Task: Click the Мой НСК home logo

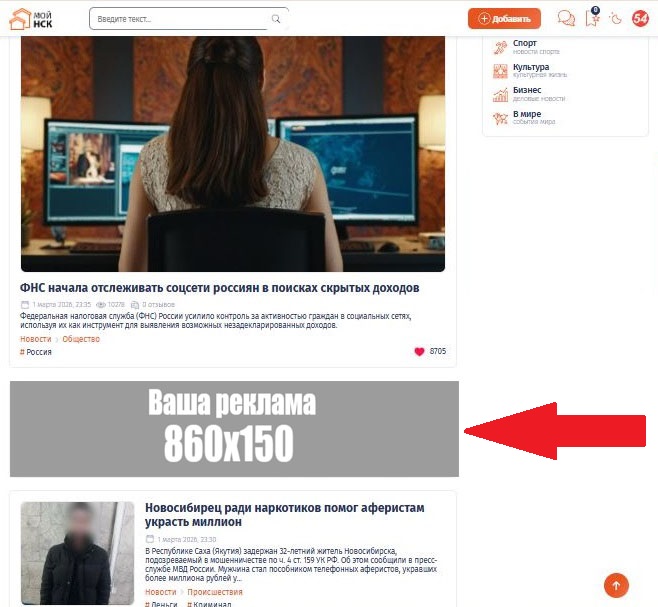Action: (31, 18)
